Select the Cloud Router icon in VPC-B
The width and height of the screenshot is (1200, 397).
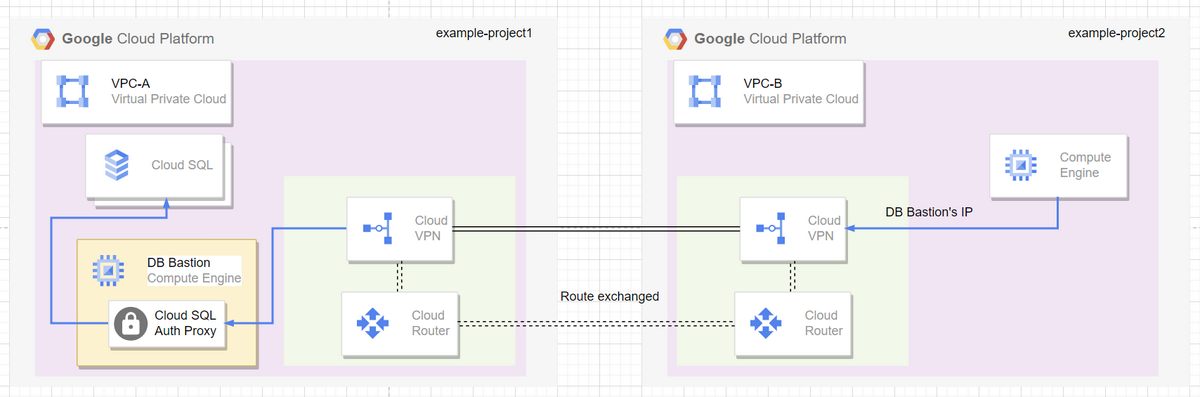click(x=767, y=323)
